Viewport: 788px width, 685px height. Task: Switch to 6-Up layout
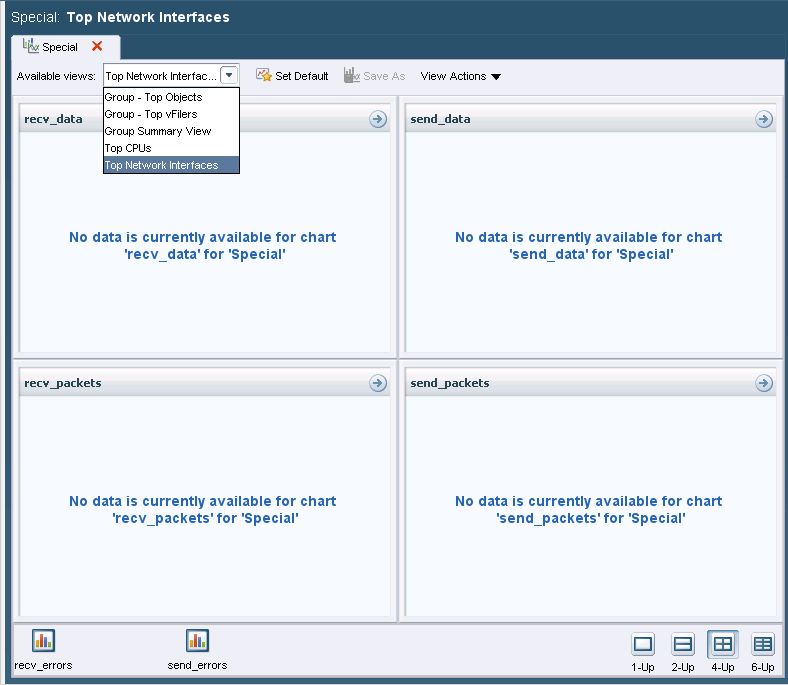[763, 644]
